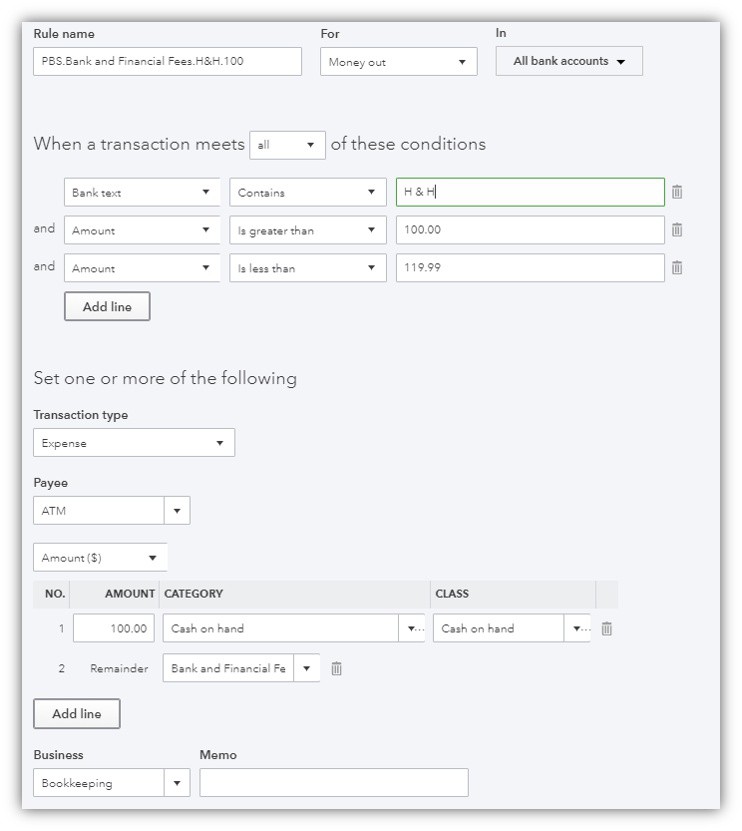742x831 pixels.
Task: Delete split line 1 Cash on hand
Action: pyautogui.click(x=607, y=629)
